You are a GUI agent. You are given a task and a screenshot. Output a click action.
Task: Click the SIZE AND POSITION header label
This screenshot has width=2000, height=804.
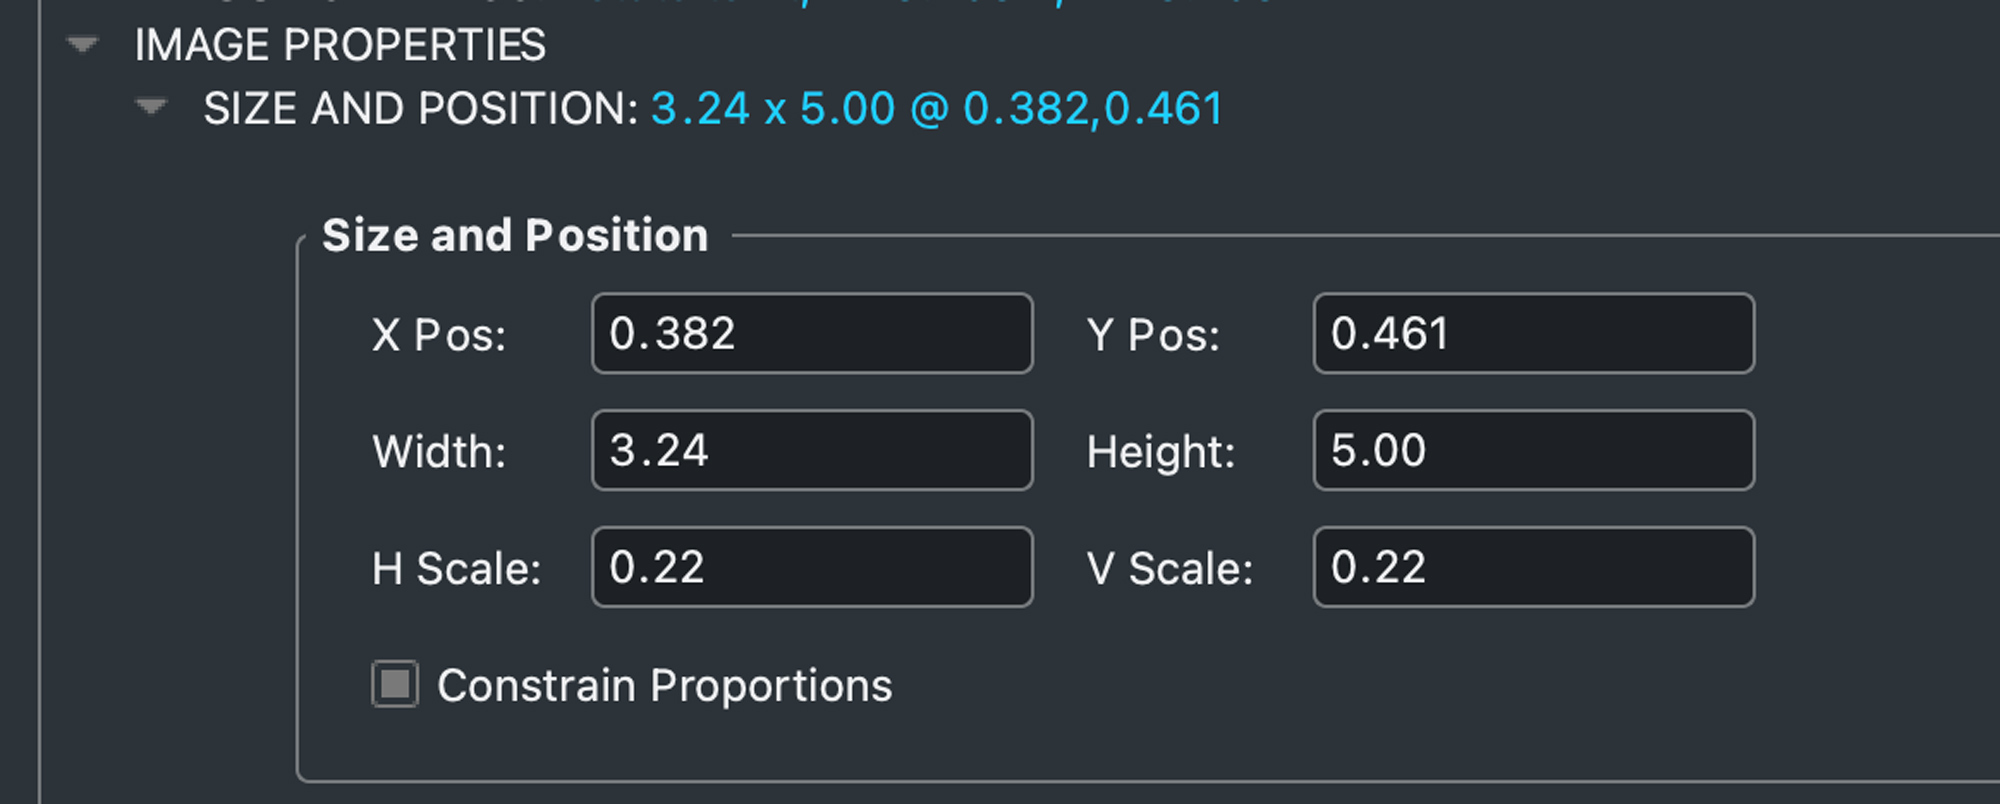coord(420,108)
